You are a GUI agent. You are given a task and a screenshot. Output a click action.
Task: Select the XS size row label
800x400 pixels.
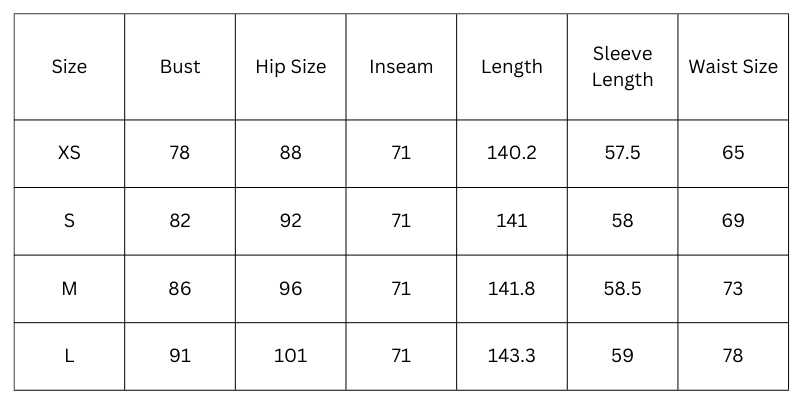tap(69, 153)
